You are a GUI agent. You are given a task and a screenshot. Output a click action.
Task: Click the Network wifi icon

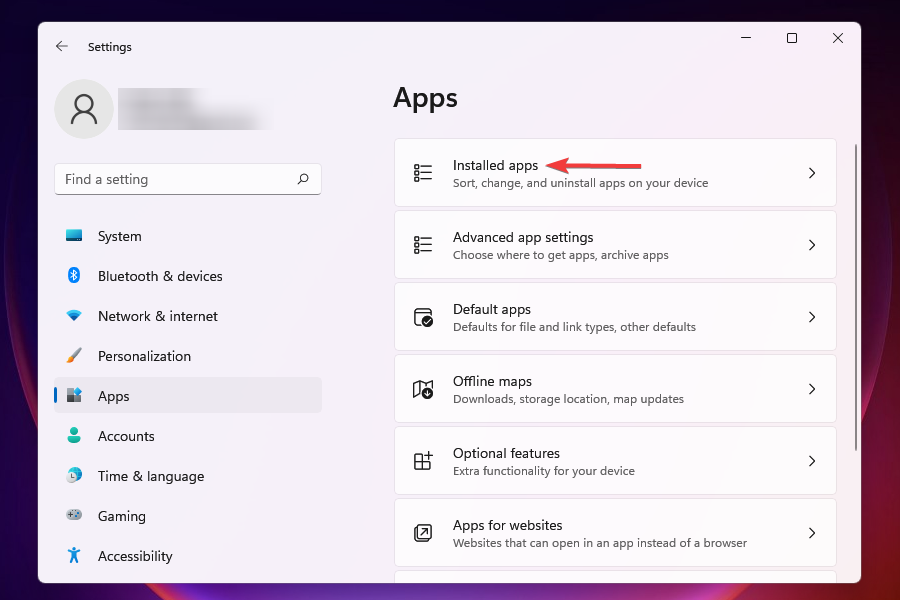pos(74,316)
